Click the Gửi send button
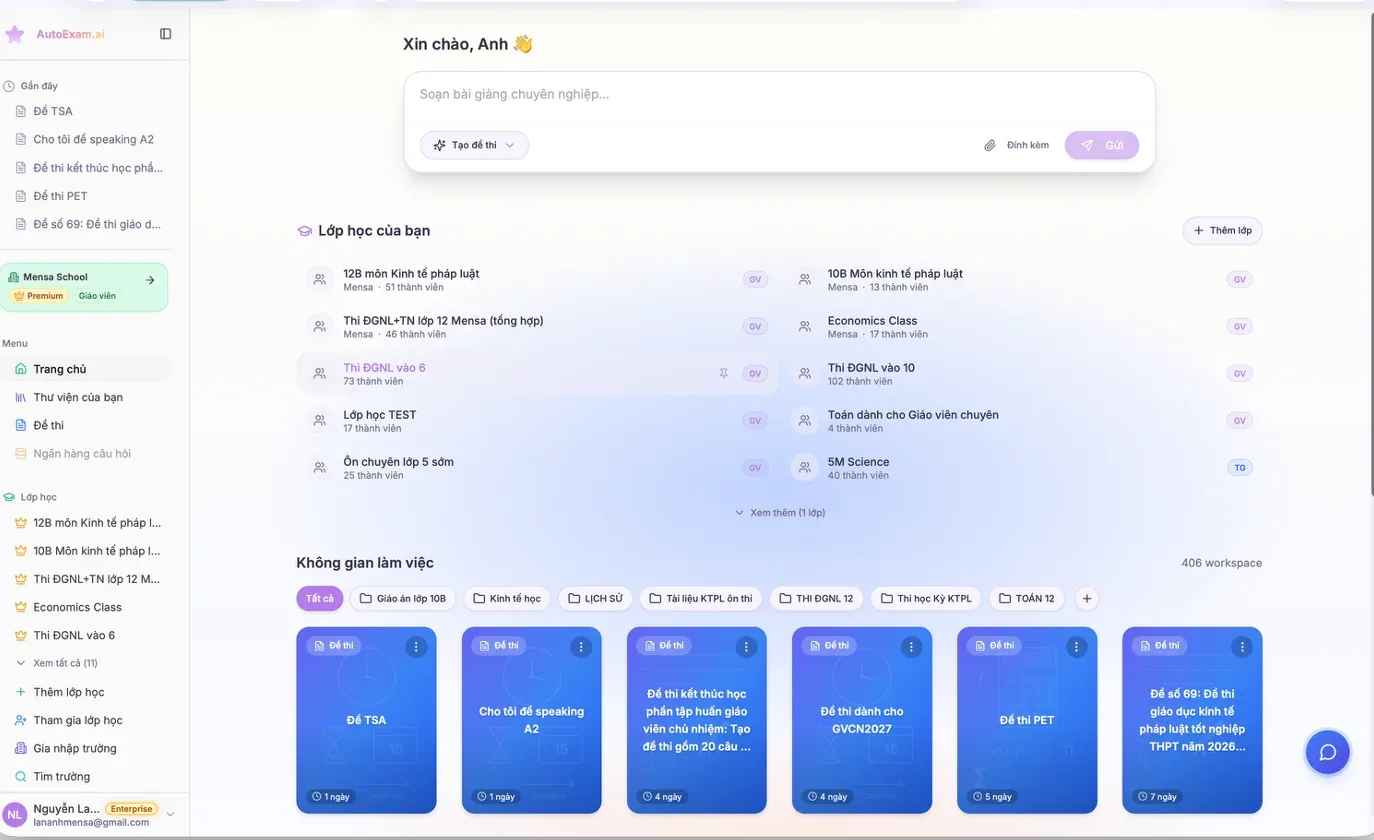The height and width of the screenshot is (840, 1374). point(1102,145)
